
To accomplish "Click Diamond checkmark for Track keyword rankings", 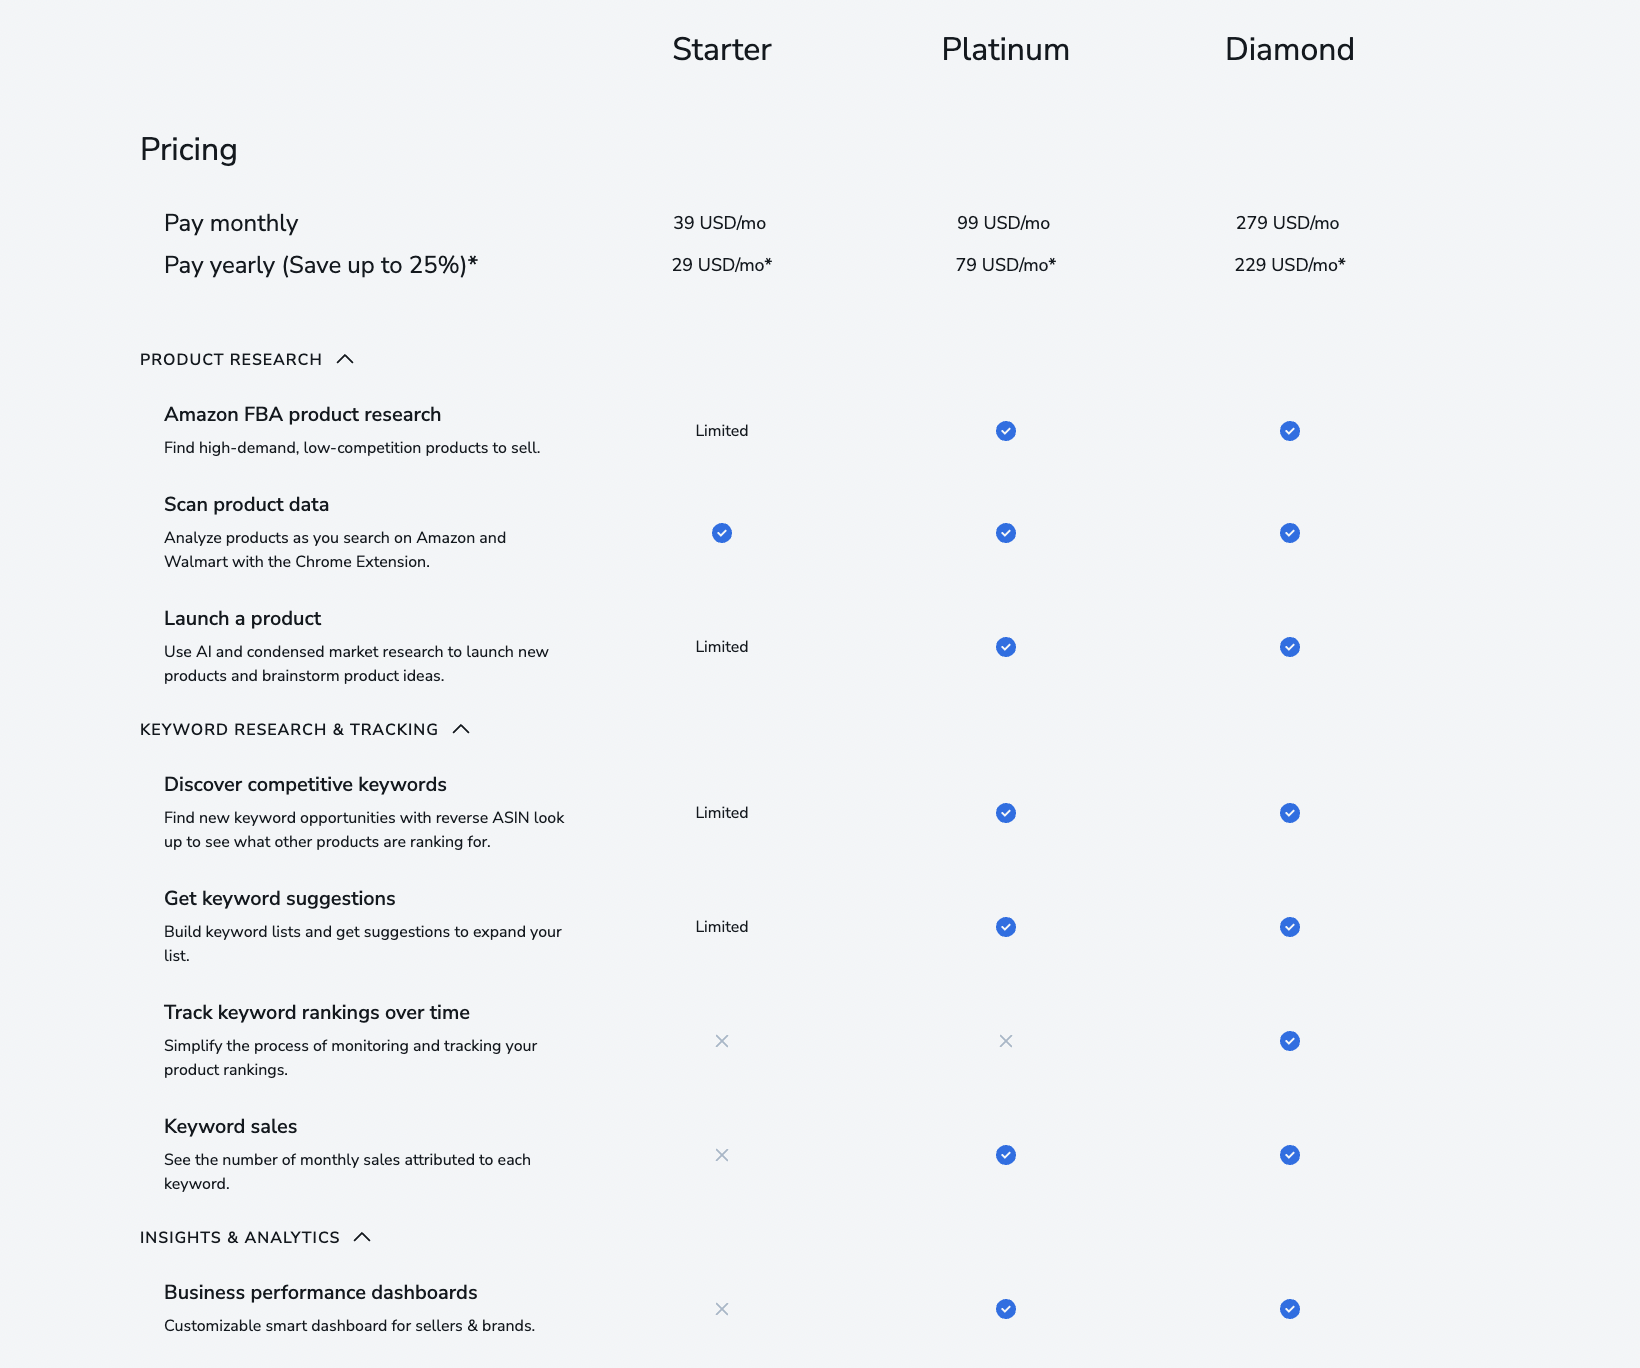I will 1290,1041.
